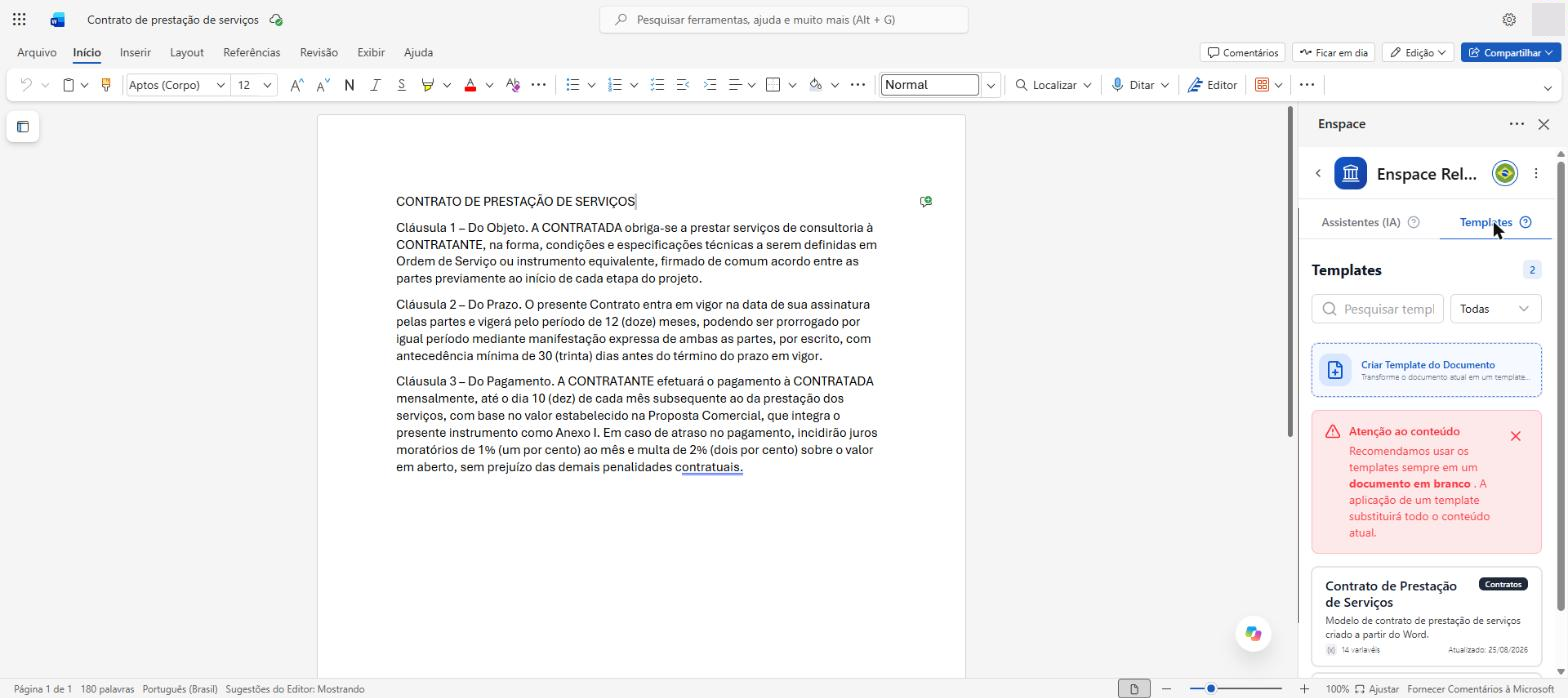
Task: Expand the undo history dropdown arrow
Action: (x=45, y=85)
